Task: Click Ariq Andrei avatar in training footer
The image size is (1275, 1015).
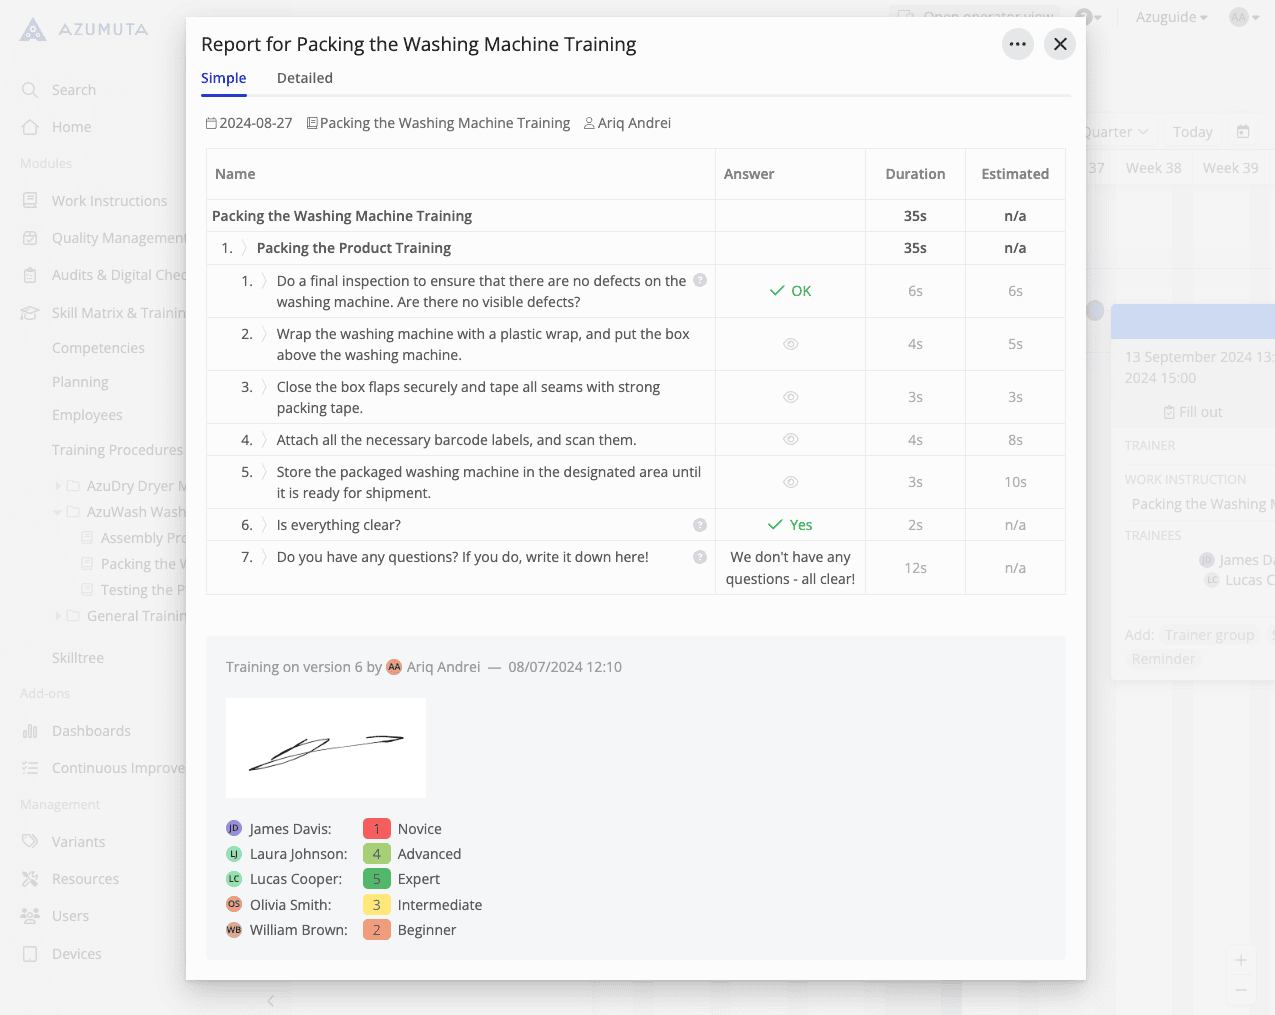Action: point(394,667)
